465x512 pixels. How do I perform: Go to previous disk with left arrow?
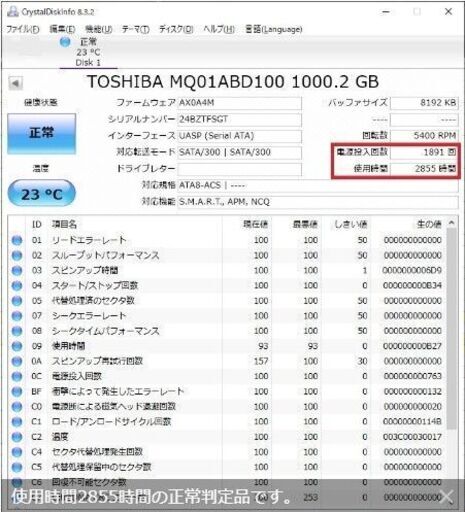[x=15, y=83]
